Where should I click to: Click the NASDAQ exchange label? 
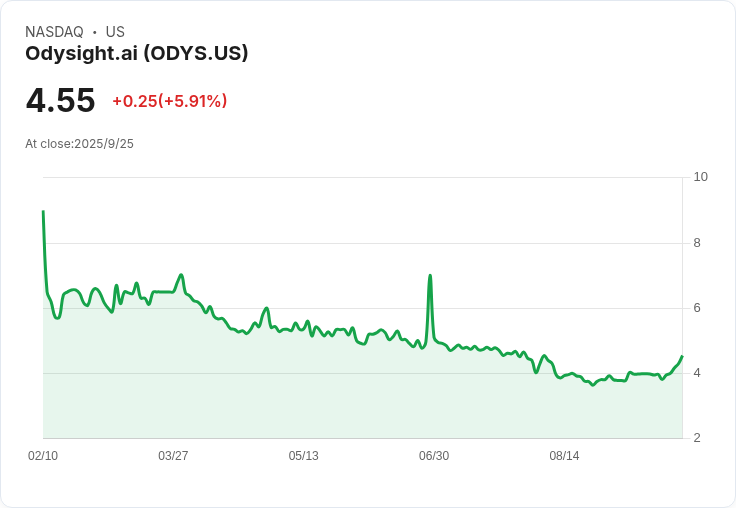pos(54,32)
